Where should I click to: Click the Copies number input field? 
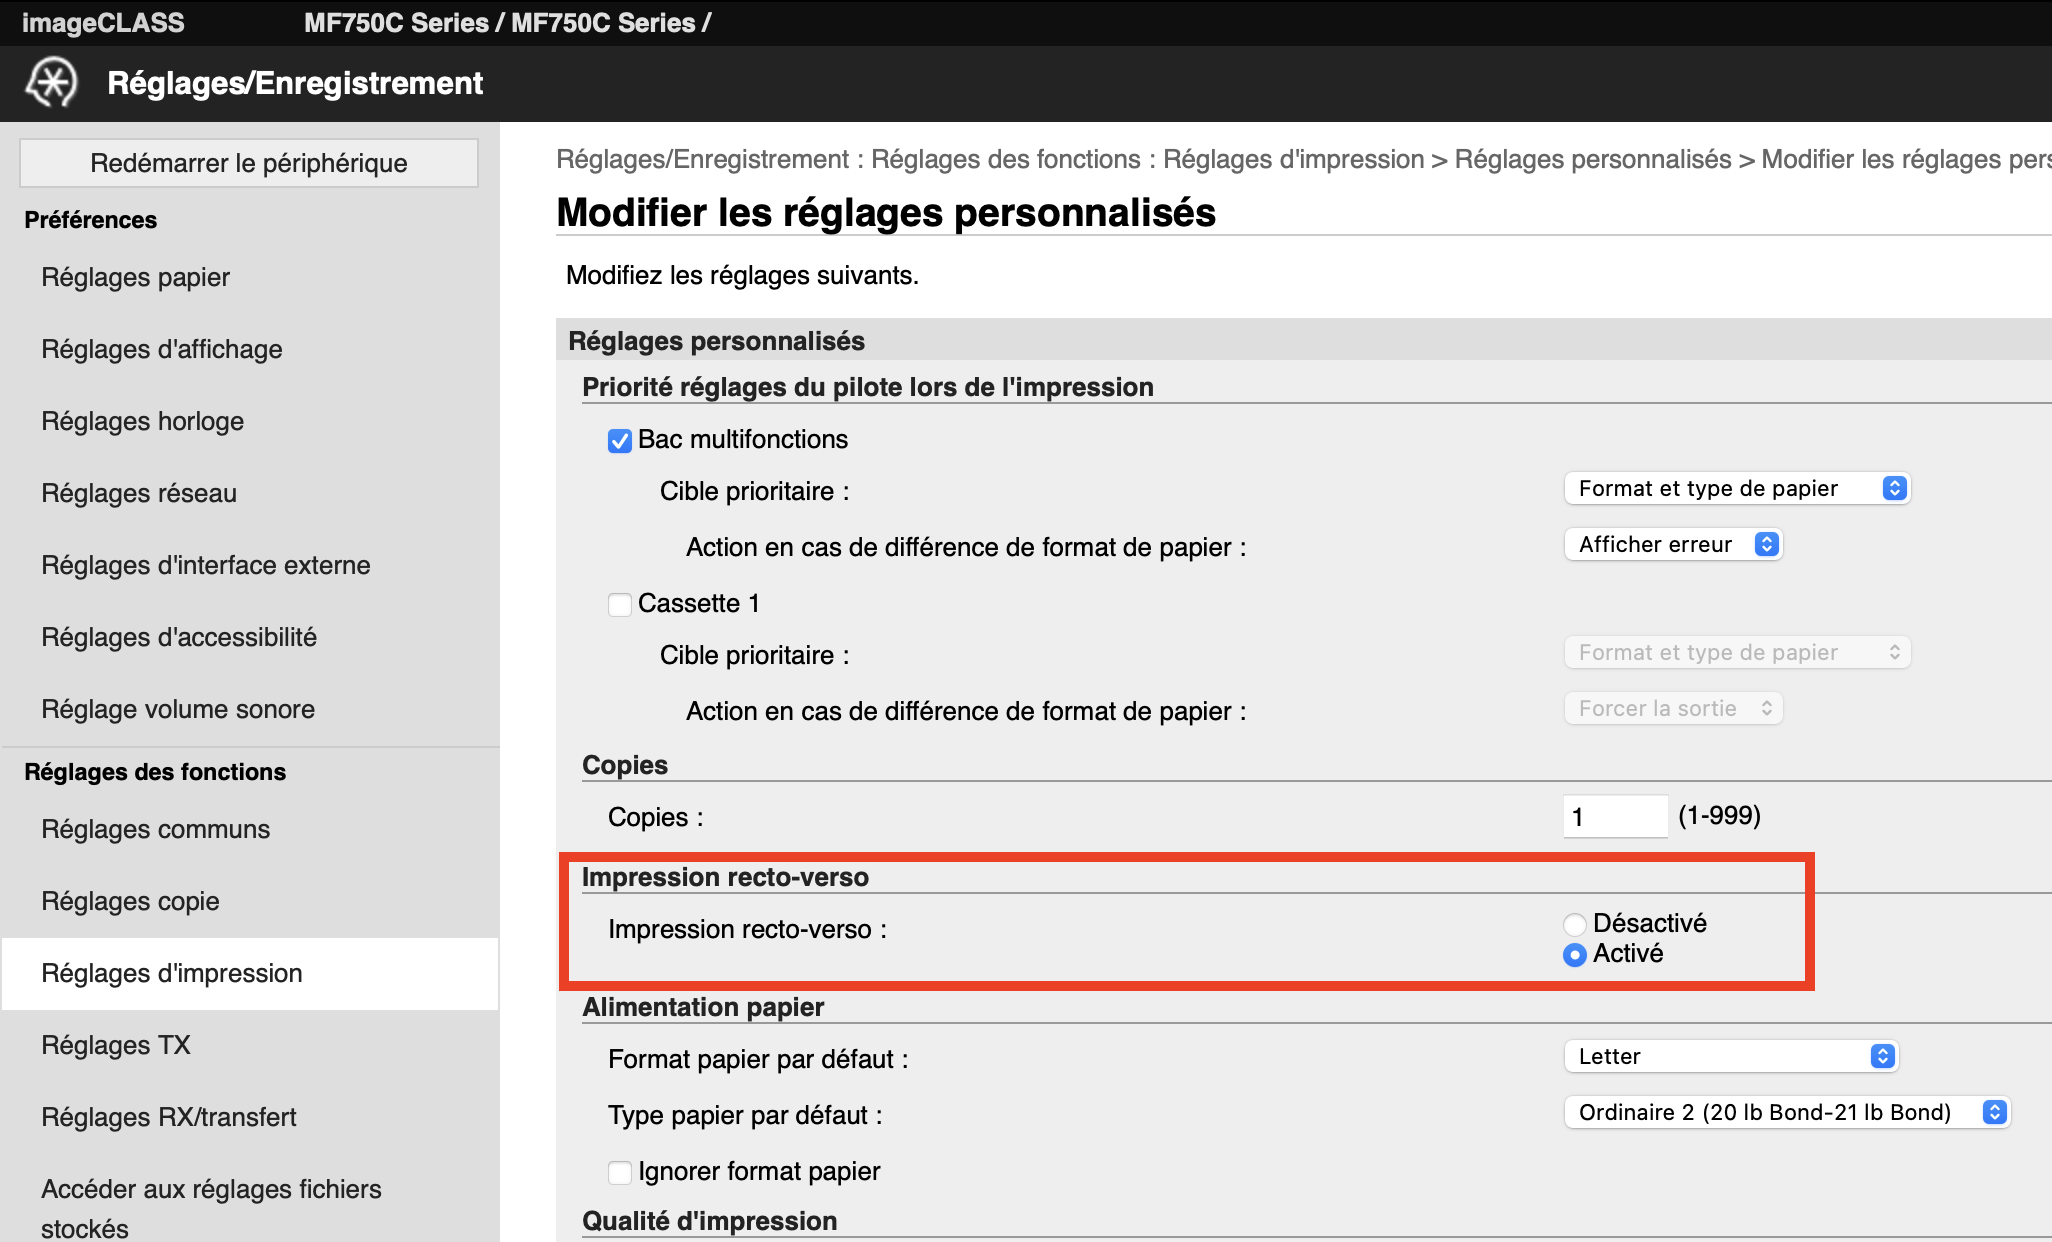click(x=1614, y=816)
